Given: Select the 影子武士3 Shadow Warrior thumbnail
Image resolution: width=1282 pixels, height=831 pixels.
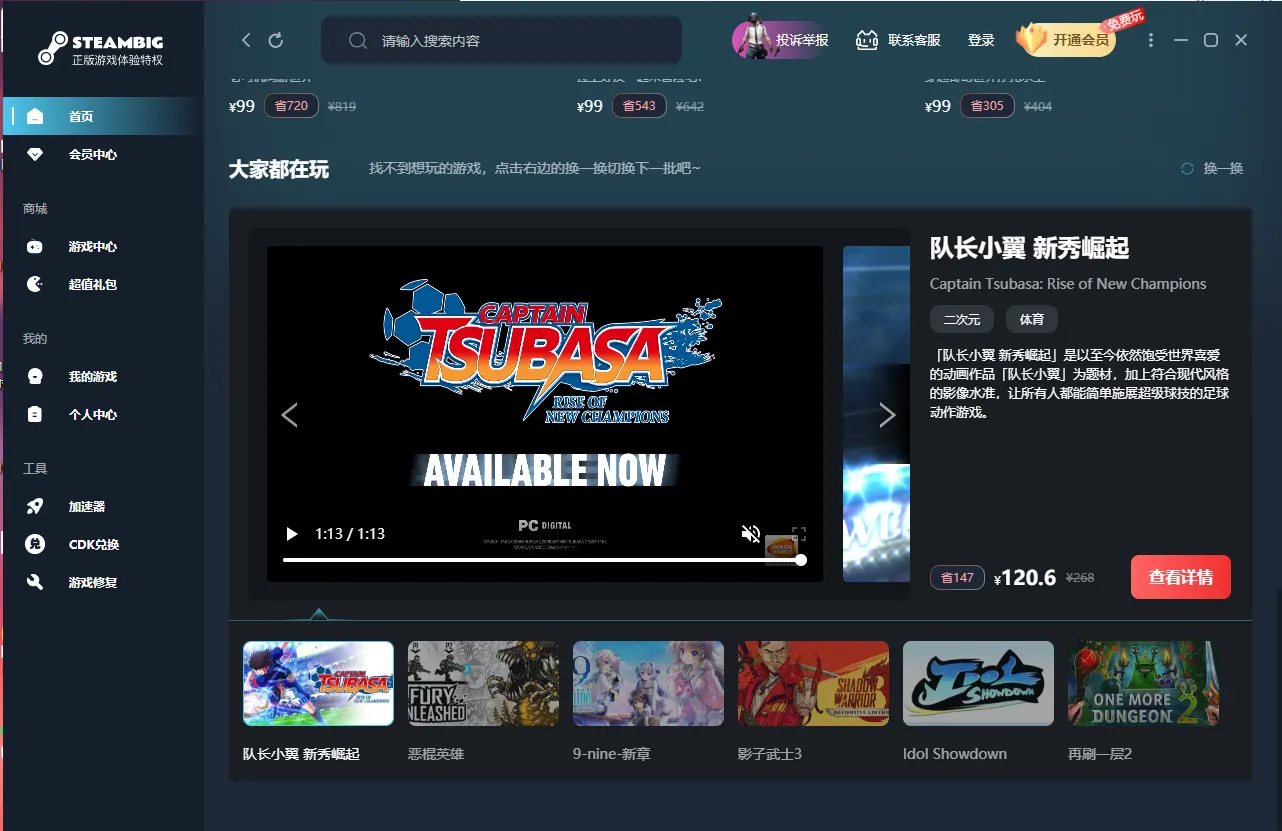Looking at the screenshot, I should point(813,683).
